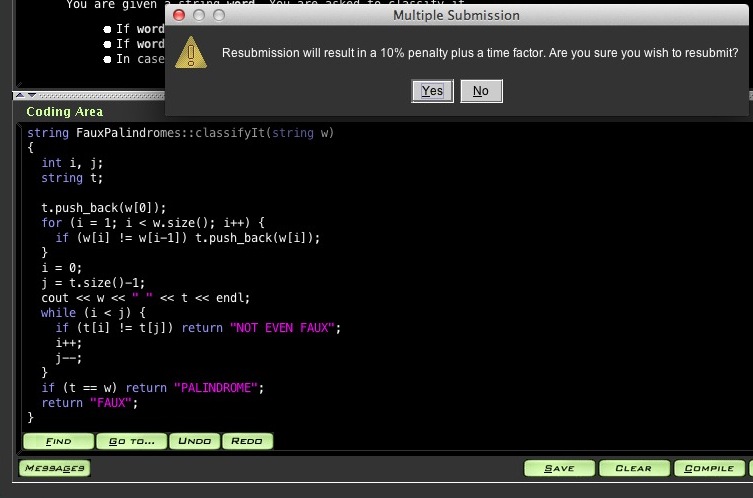Zoom the Multiple Submission dialog with the green button
This screenshot has width=753, height=498.
218,16
